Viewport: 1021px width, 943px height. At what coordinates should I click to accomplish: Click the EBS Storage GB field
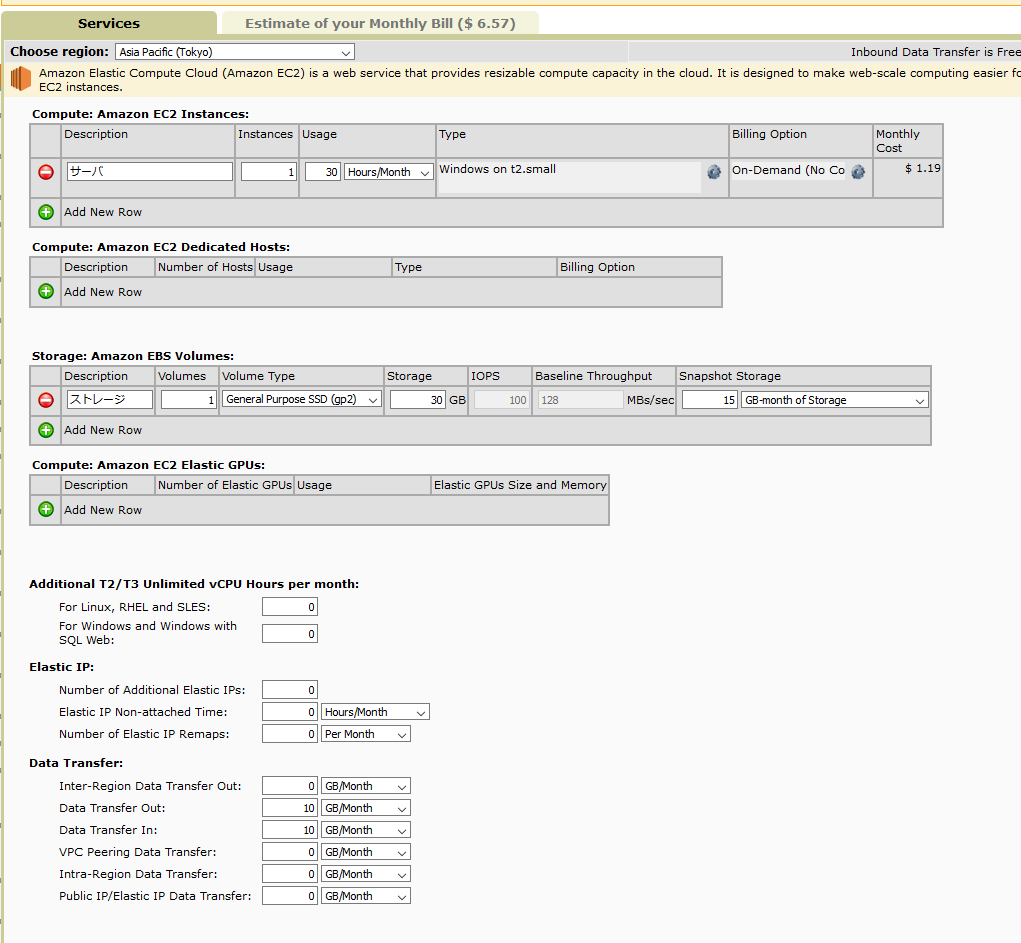tap(418, 399)
